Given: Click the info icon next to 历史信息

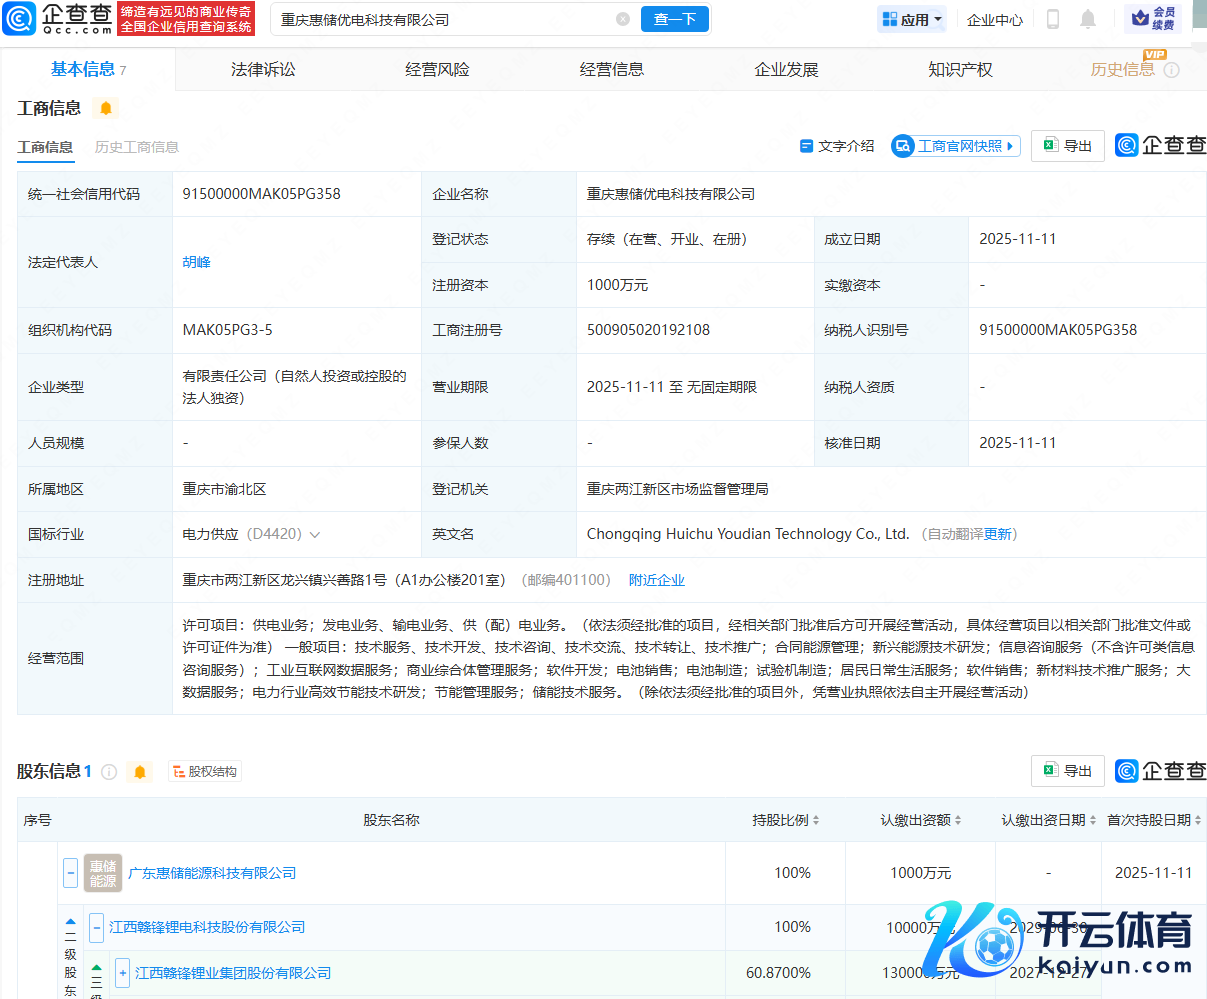Looking at the screenshot, I should 1172,70.
